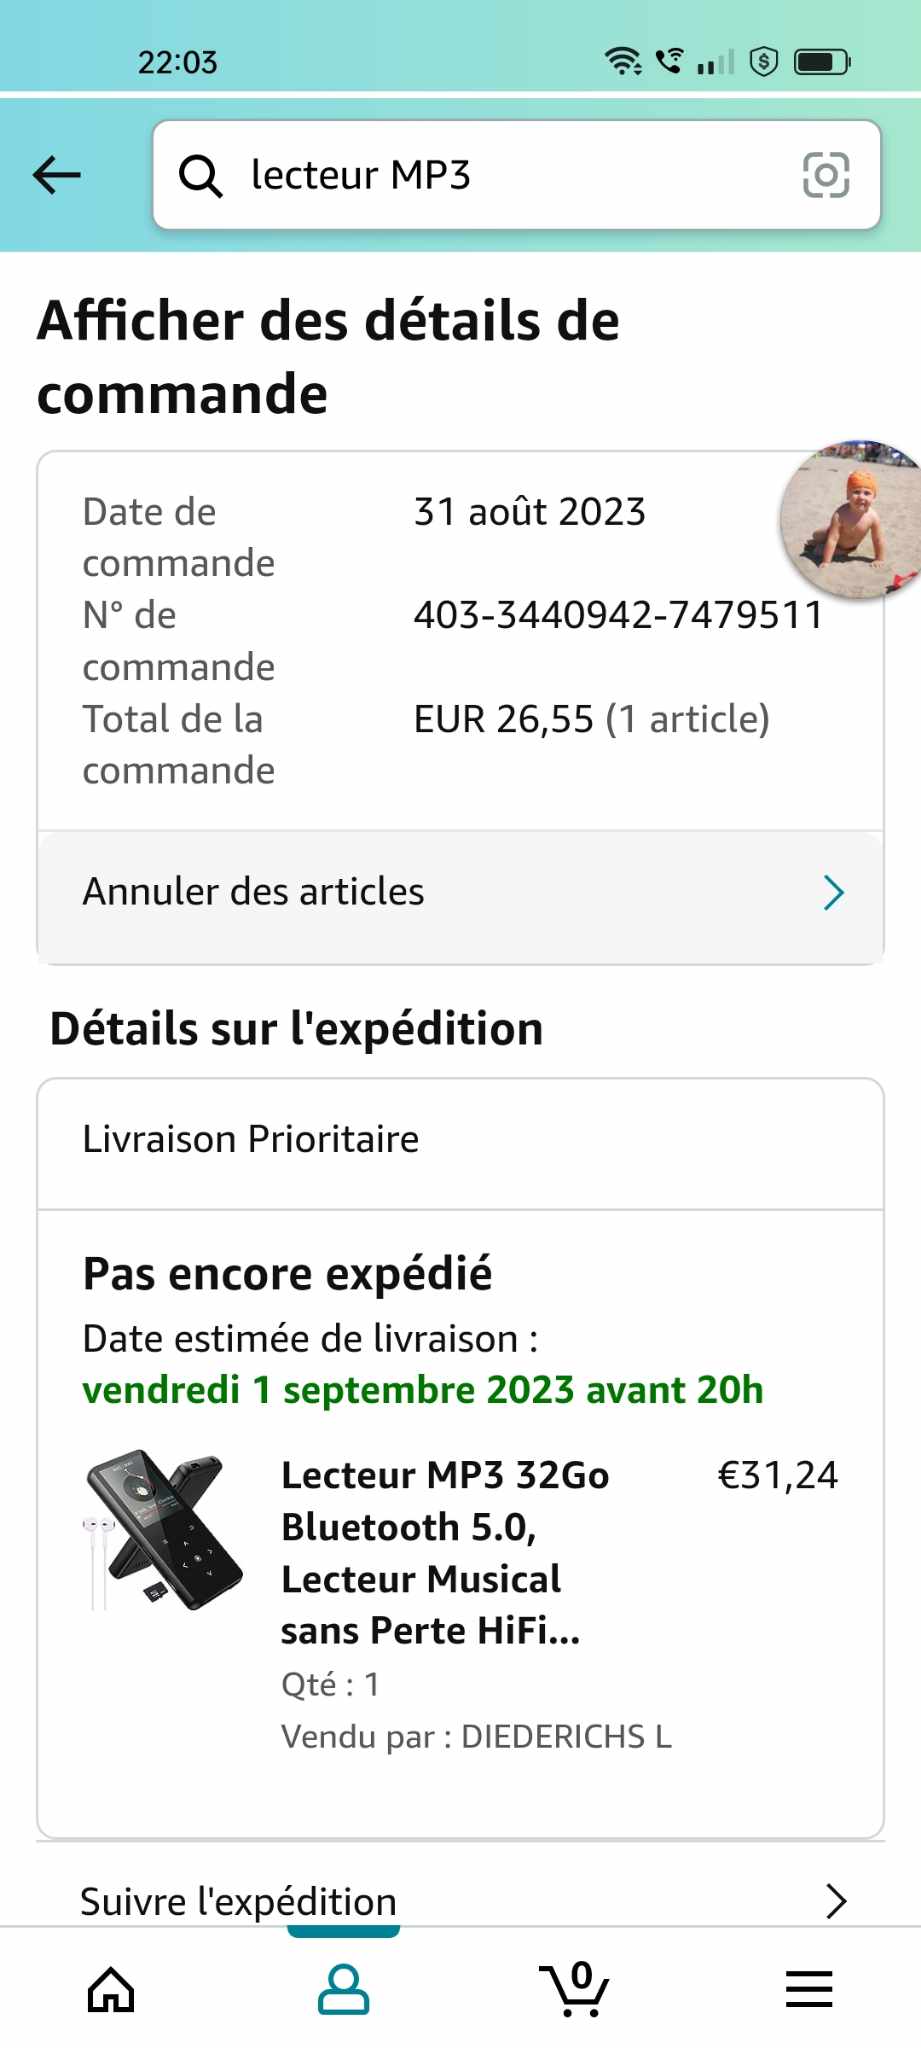Image resolution: width=921 pixels, height=2048 pixels.
Task: Tap the search magnifier icon
Action: [200, 176]
